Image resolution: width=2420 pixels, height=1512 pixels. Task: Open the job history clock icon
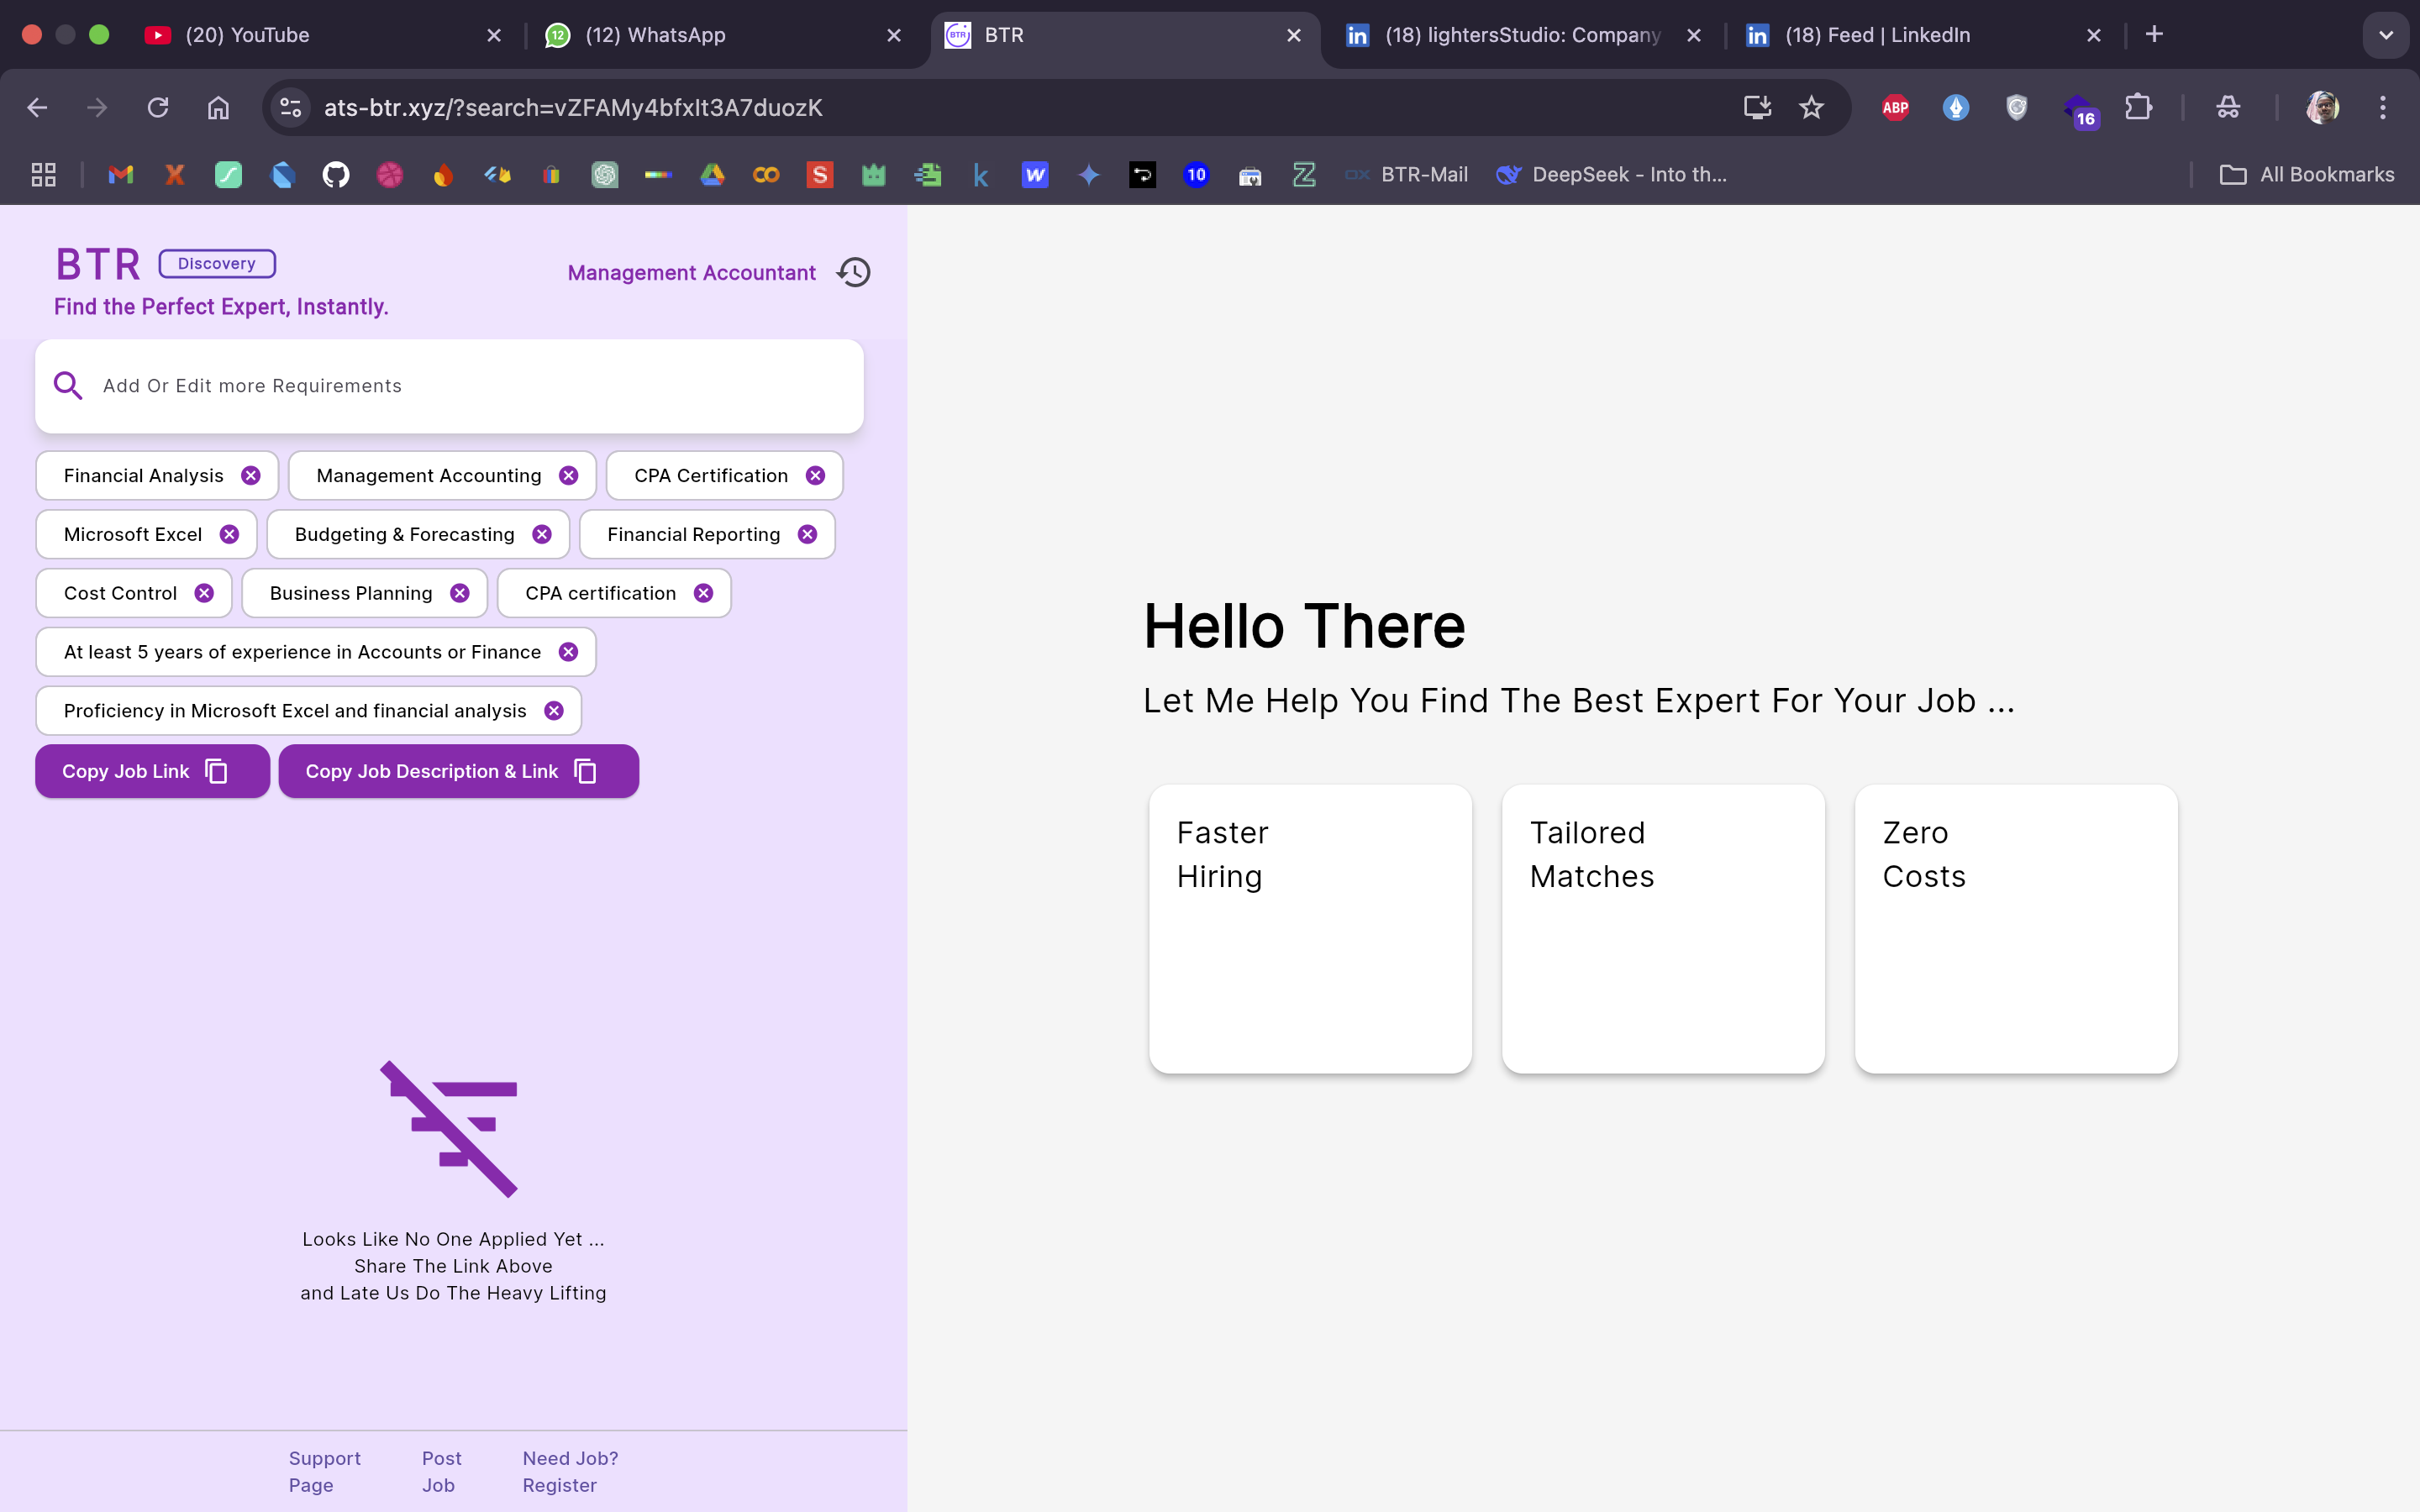click(853, 272)
